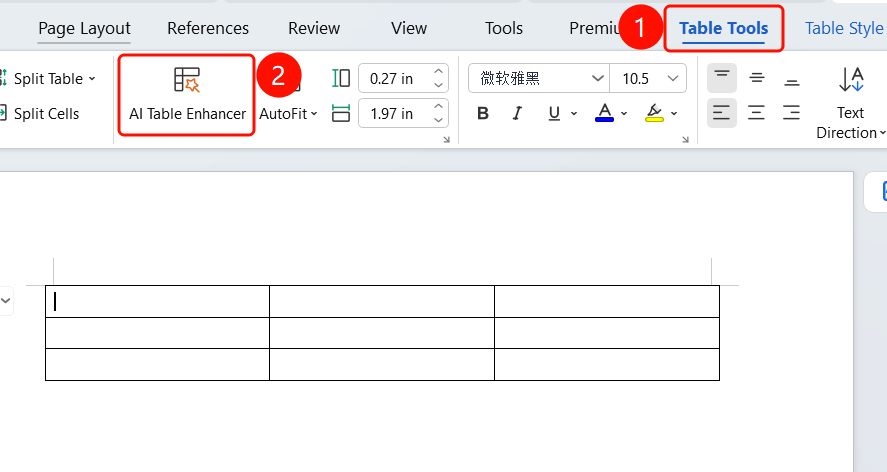The height and width of the screenshot is (472, 887).
Task: Expand the chevron left of the table
Action: pos(6,301)
